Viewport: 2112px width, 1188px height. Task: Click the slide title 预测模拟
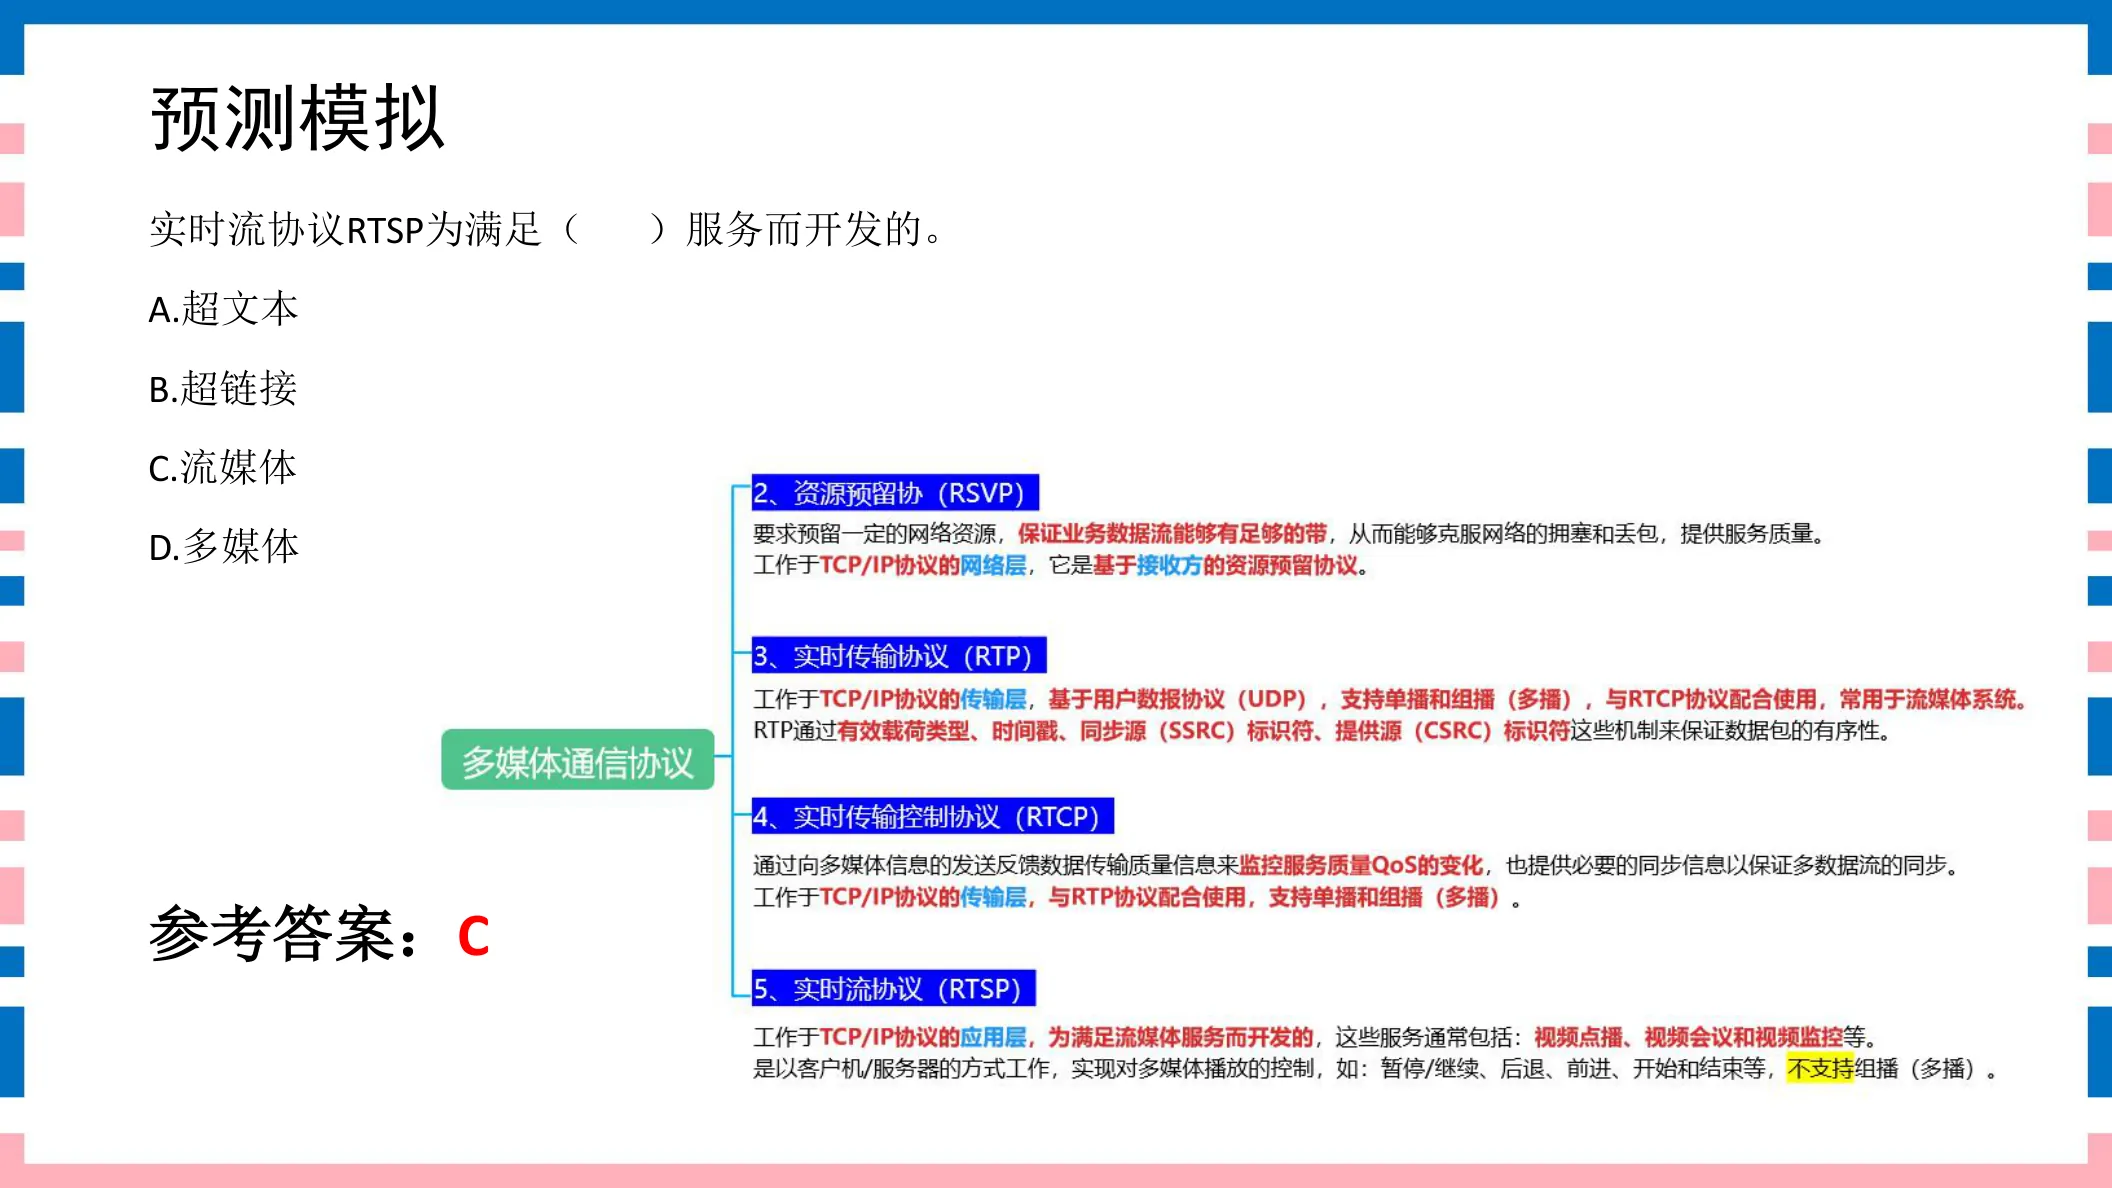click(297, 118)
